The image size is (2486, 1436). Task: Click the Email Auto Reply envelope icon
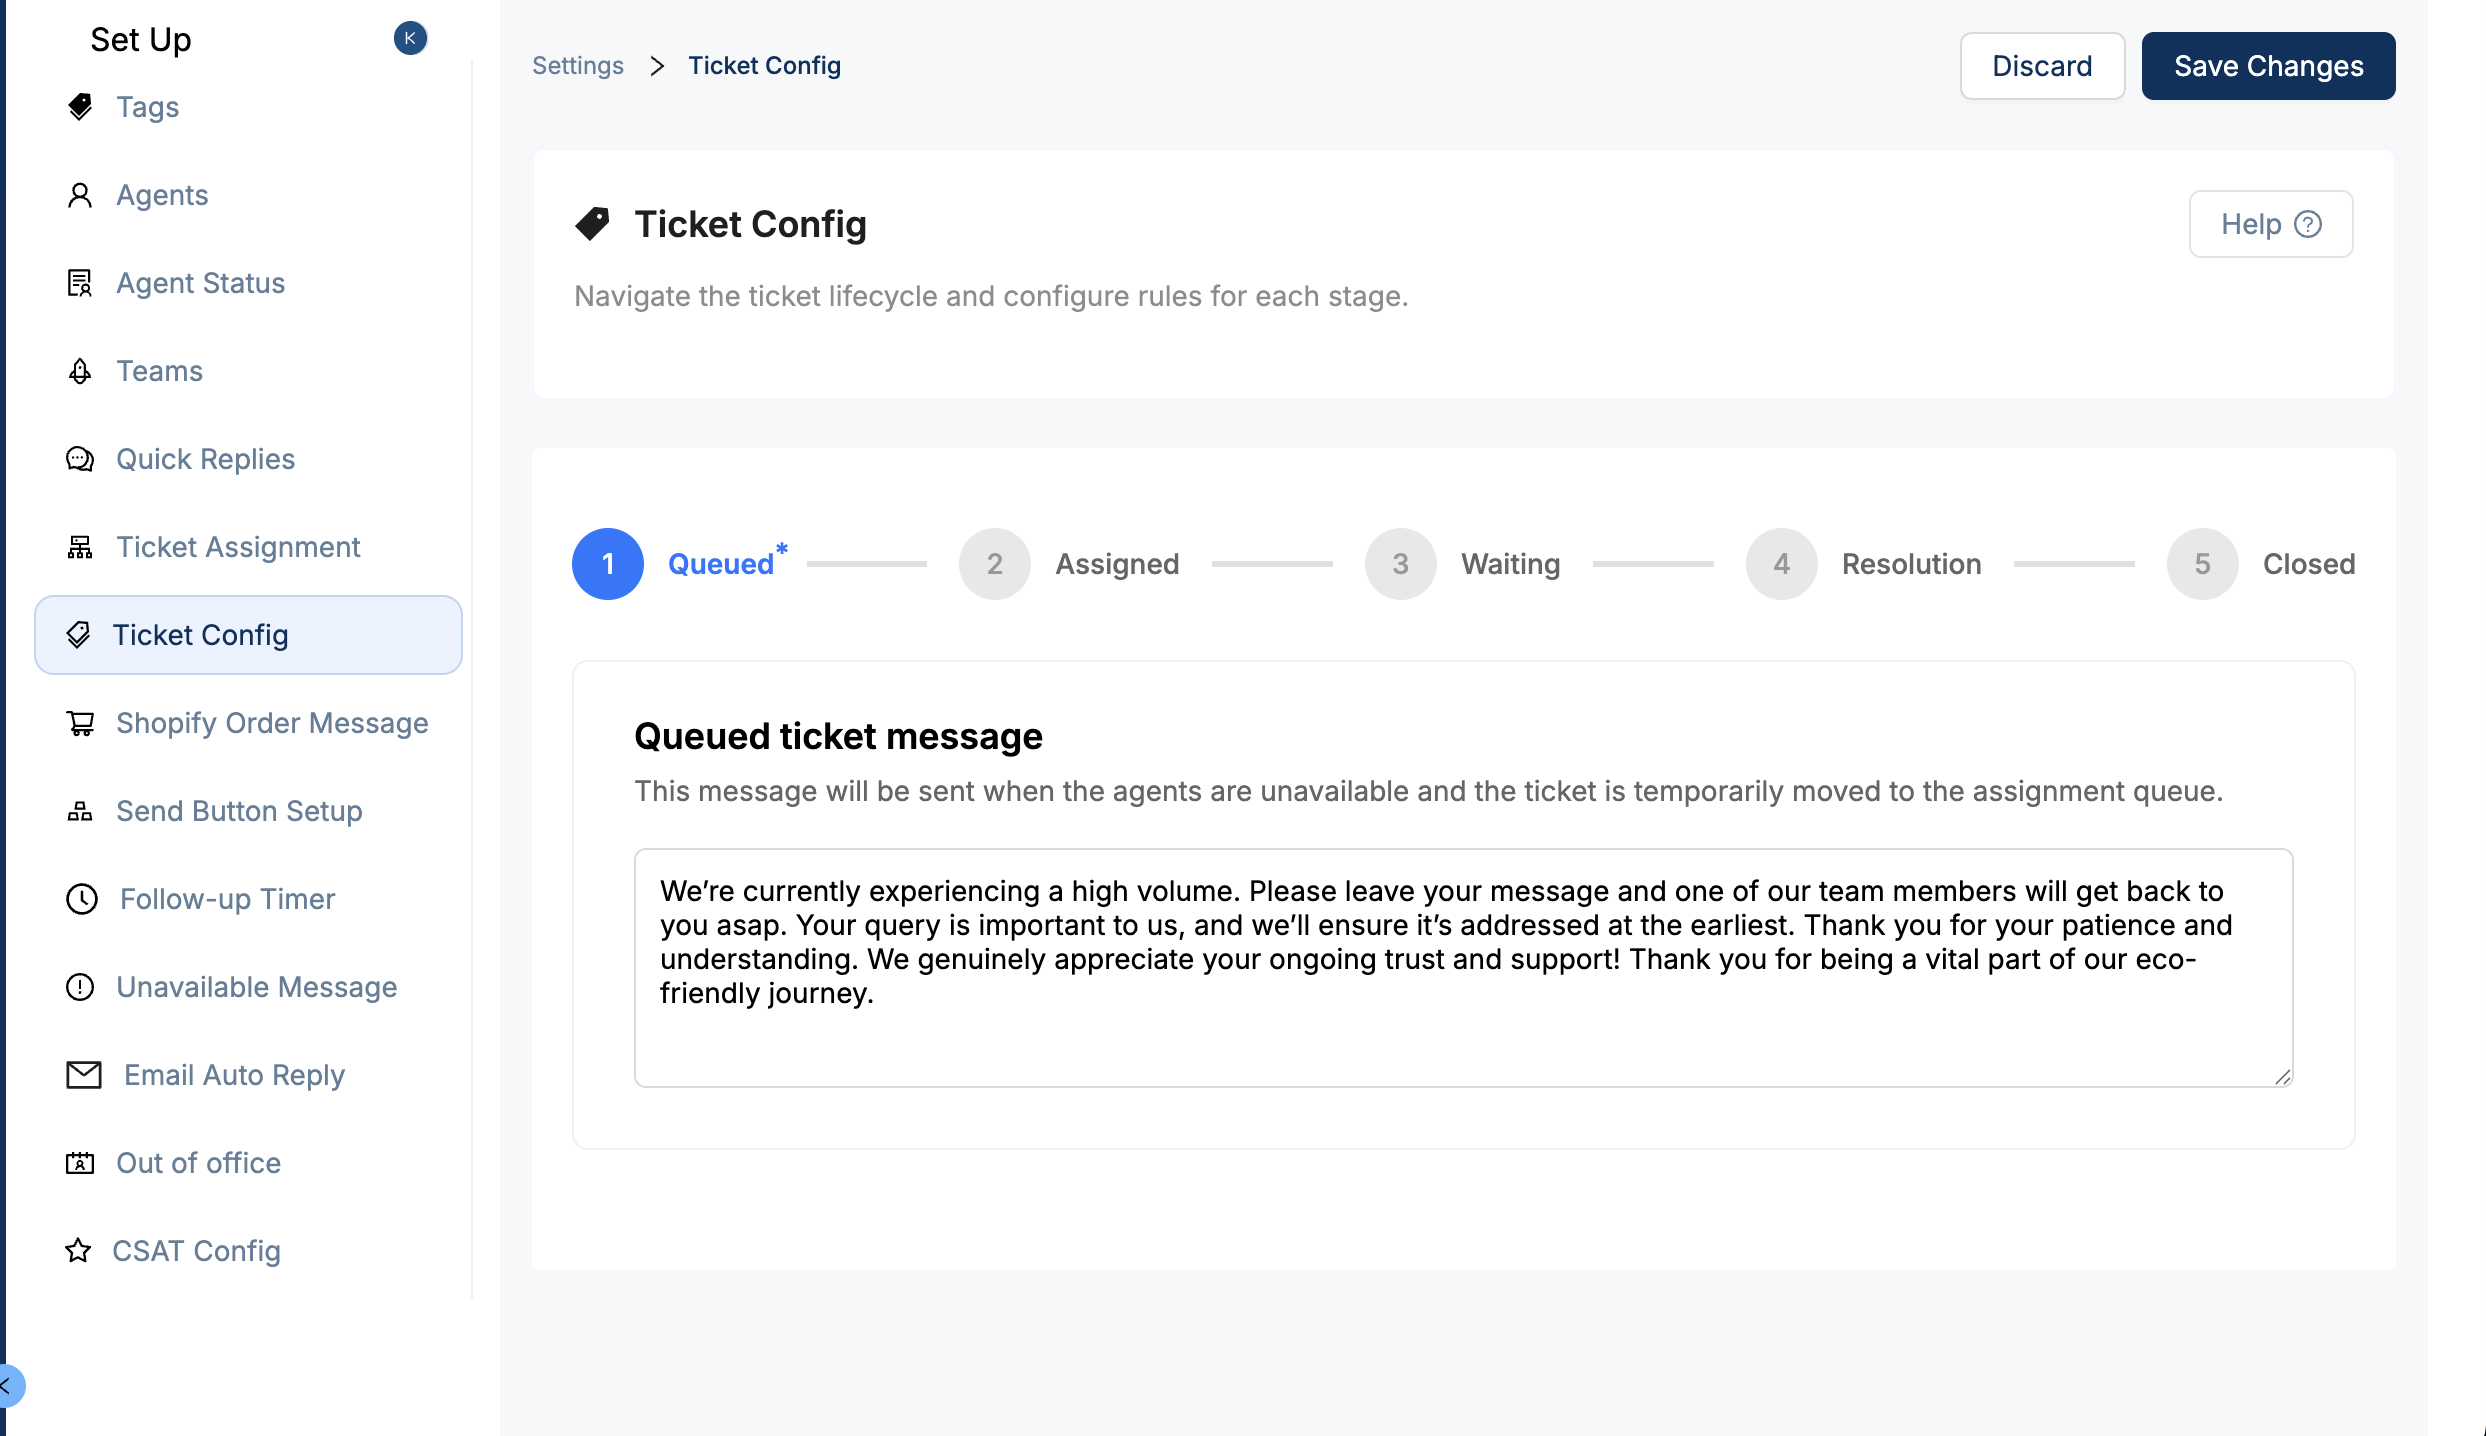pos(84,1075)
